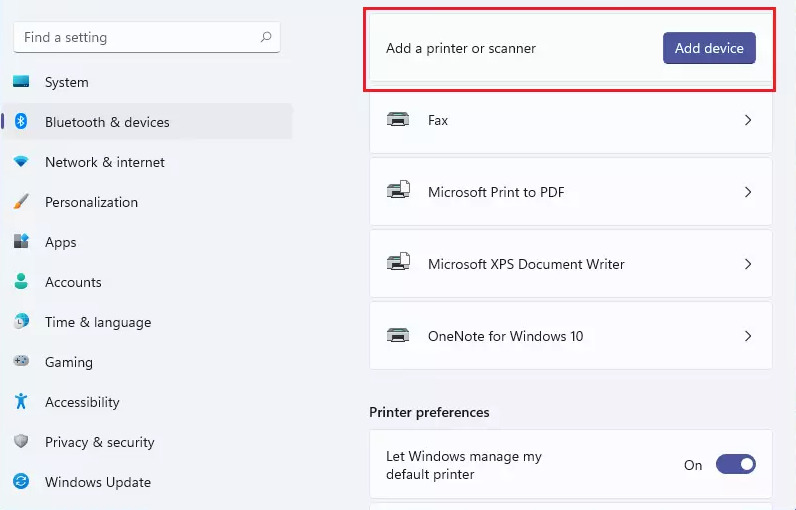
Task: Click the Printer preferences heading
Action: coord(429,412)
